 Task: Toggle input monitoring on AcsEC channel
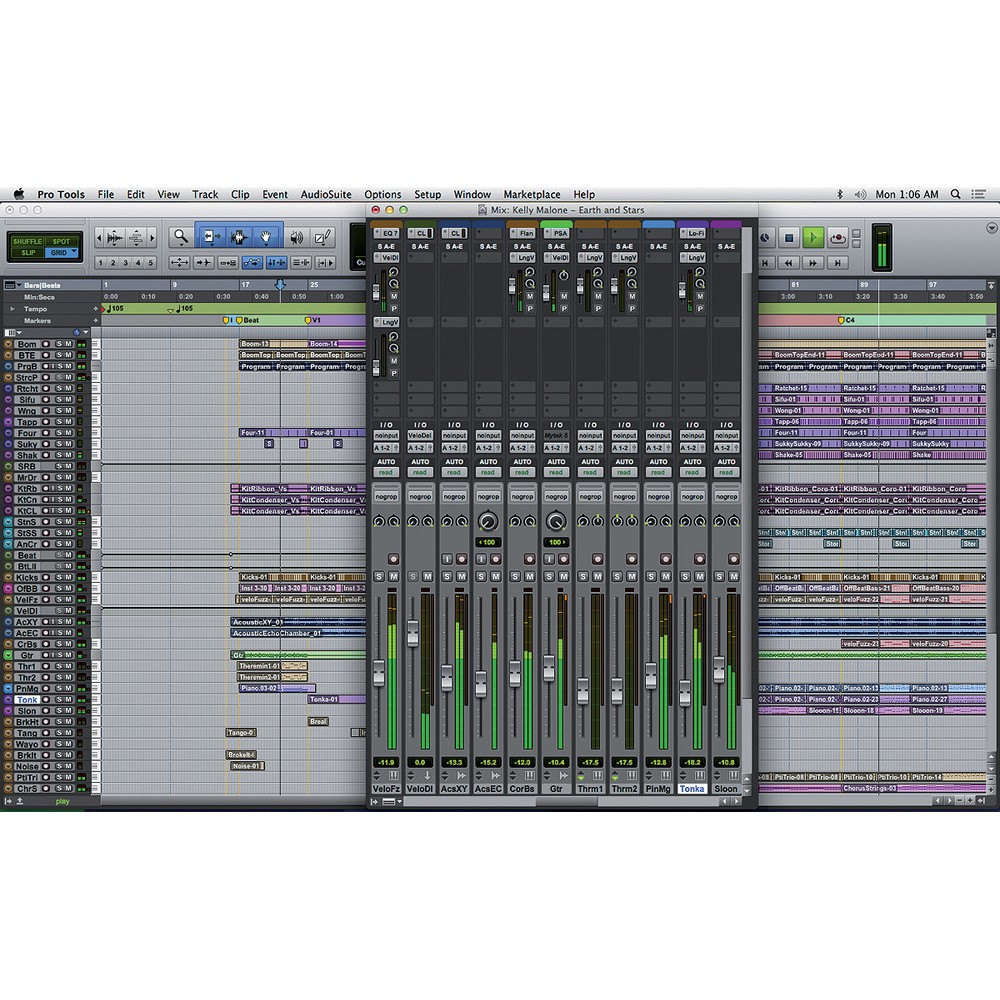point(481,559)
